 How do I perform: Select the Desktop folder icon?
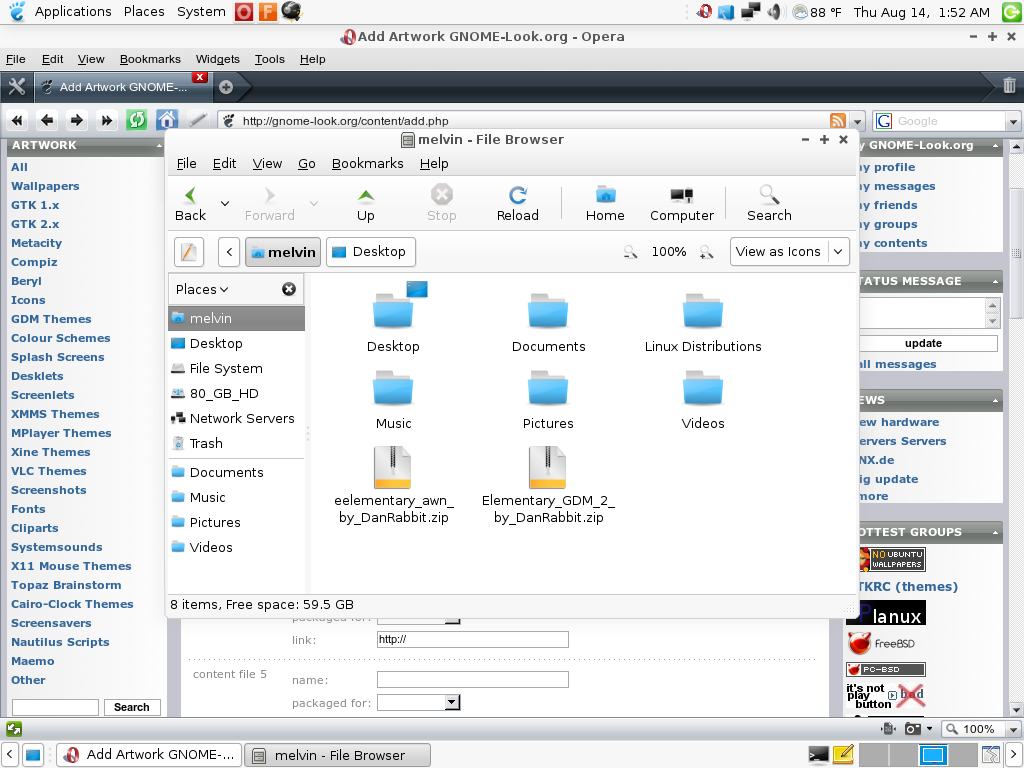coord(393,318)
